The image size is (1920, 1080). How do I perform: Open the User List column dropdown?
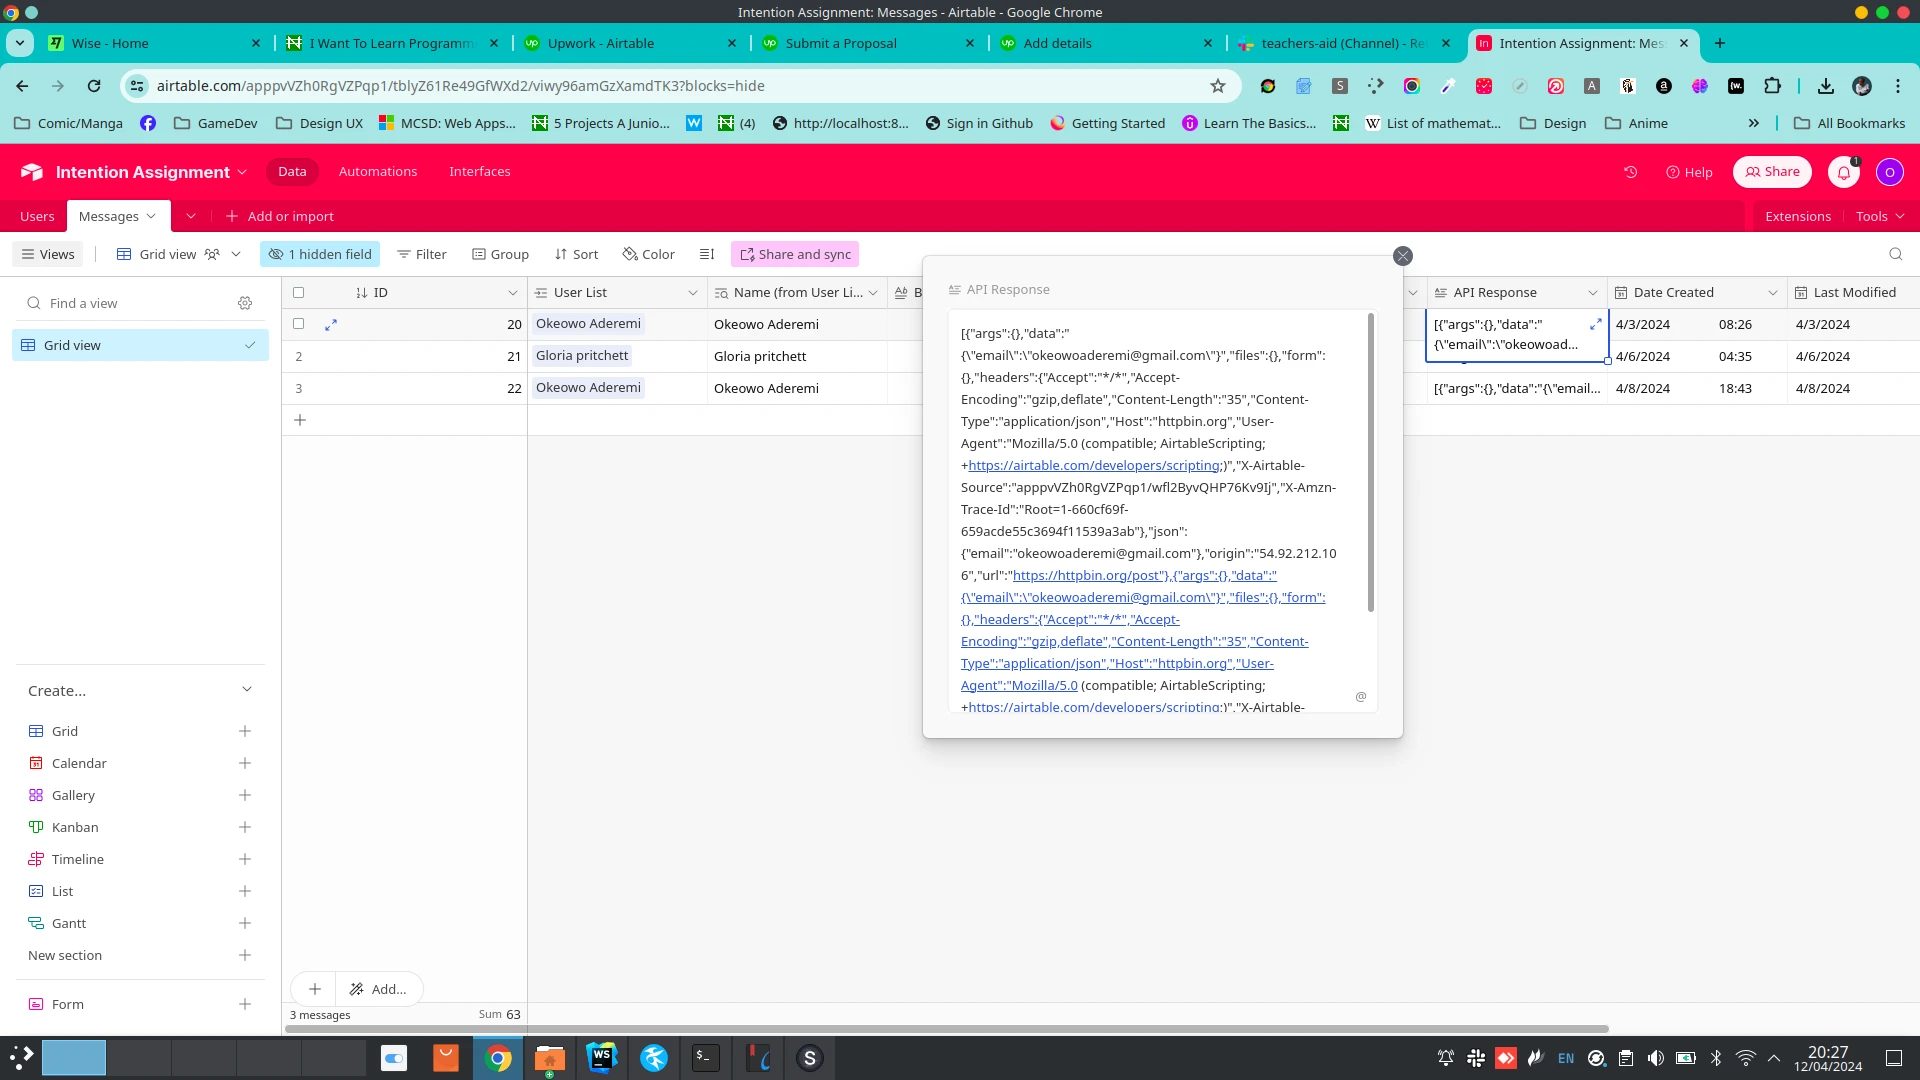(x=692, y=293)
